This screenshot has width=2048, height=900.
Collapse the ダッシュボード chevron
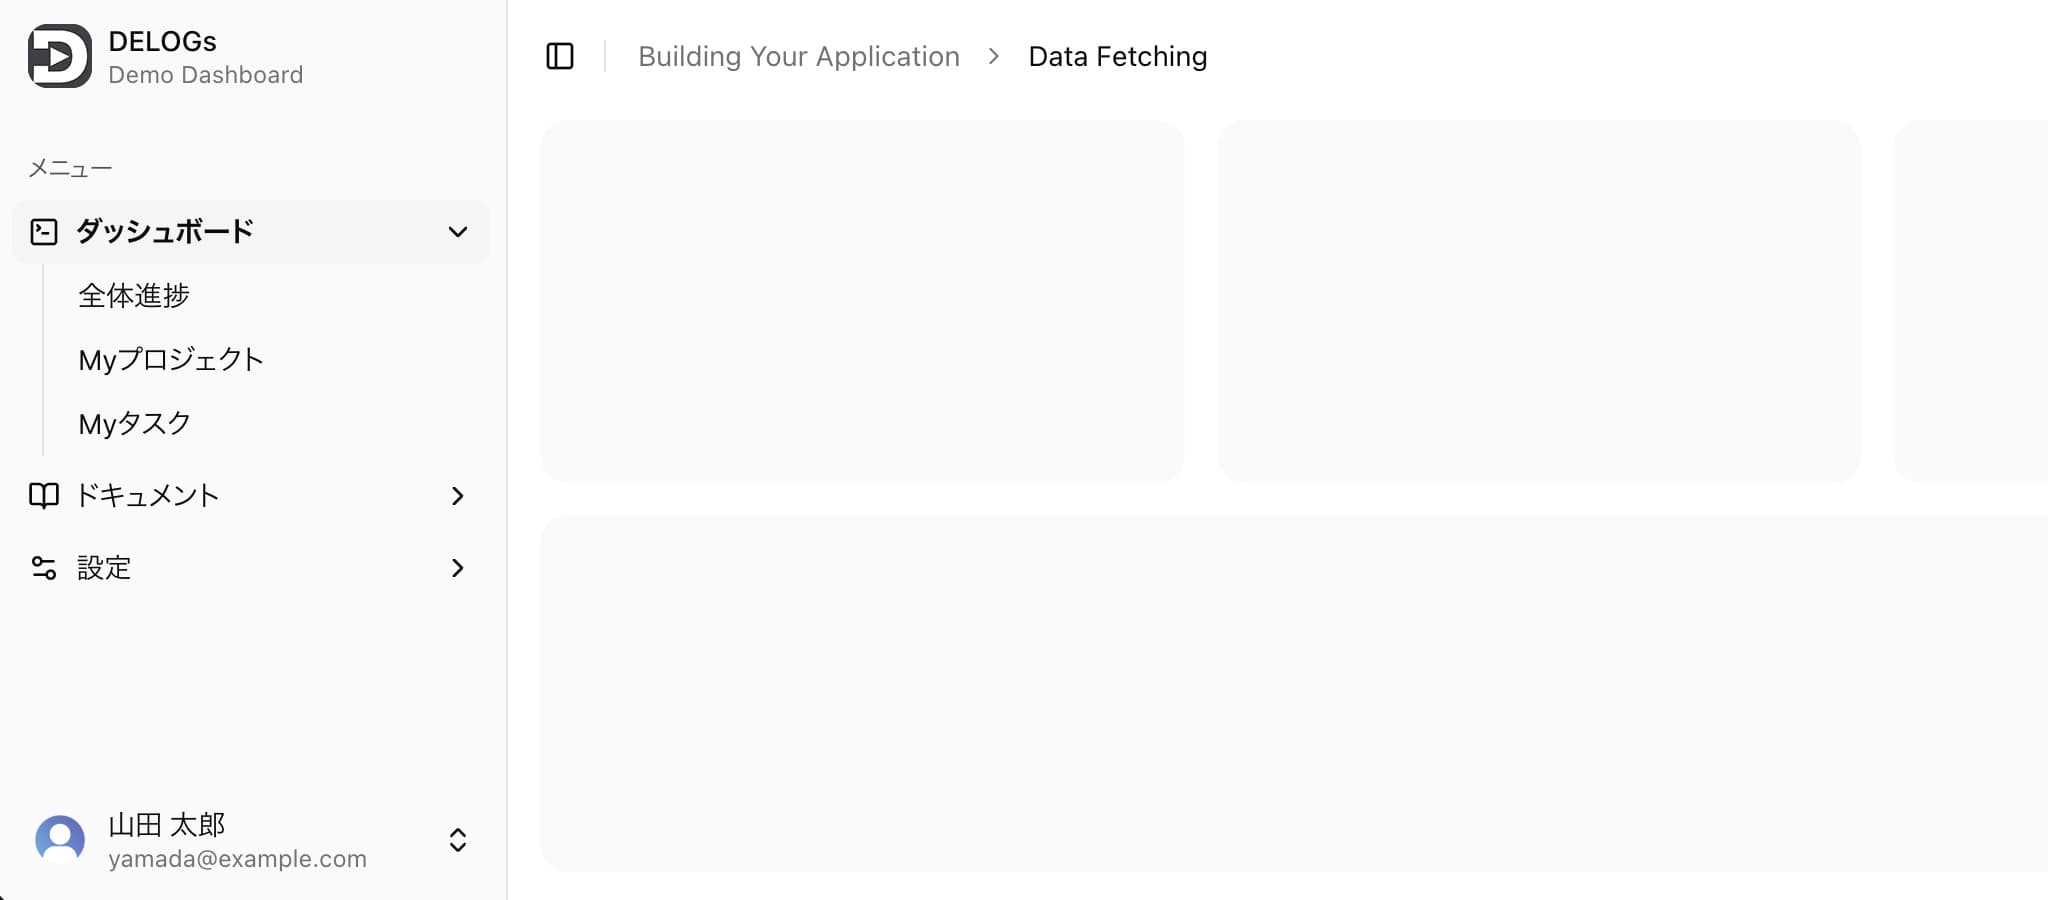tap(458, 232)
